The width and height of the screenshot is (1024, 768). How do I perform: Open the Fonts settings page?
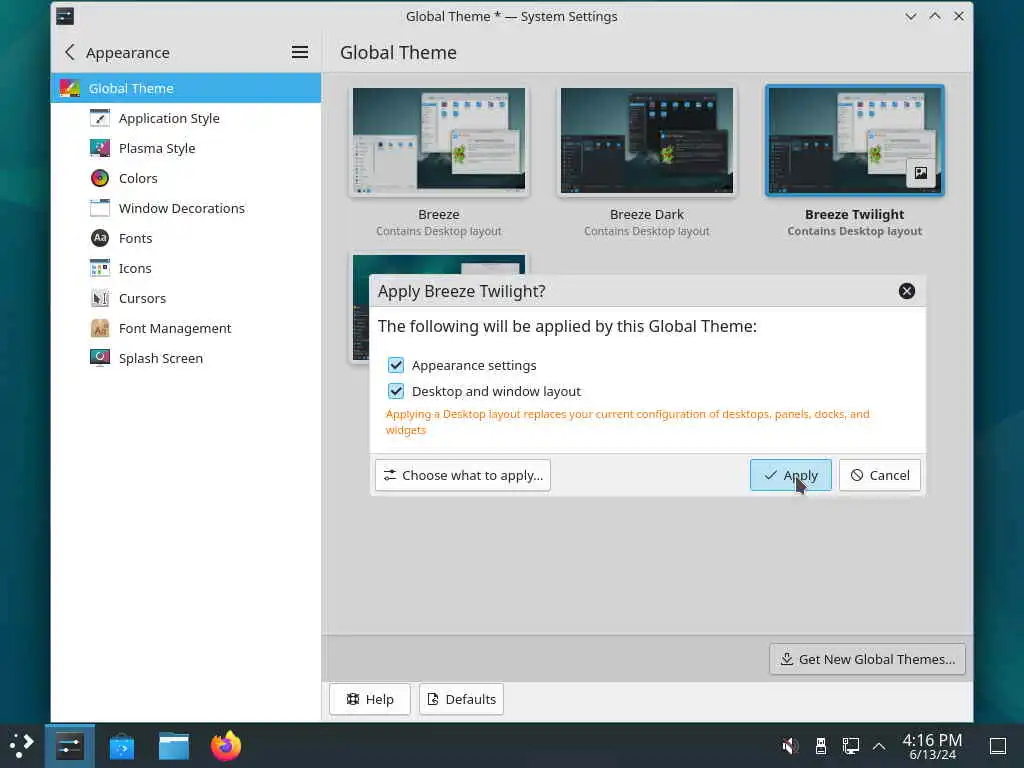(185, 238)
